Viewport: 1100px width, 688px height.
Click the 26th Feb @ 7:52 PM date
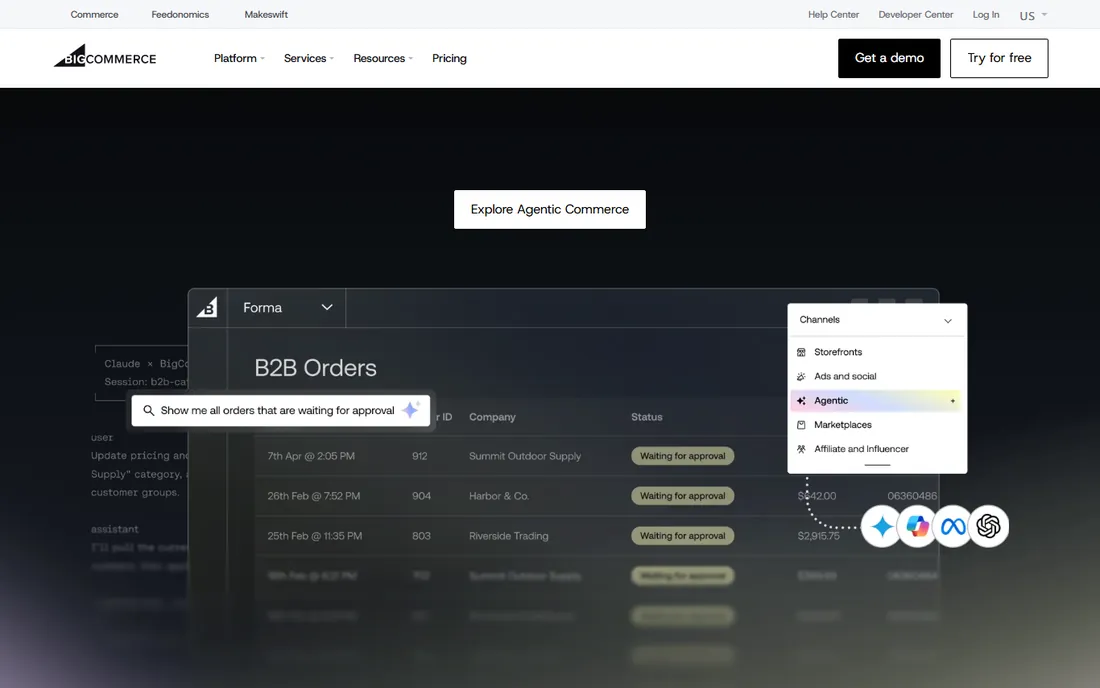314,496
